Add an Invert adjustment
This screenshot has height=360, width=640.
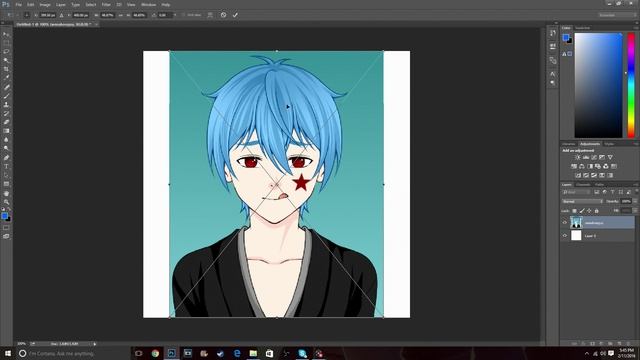point(578,175)
